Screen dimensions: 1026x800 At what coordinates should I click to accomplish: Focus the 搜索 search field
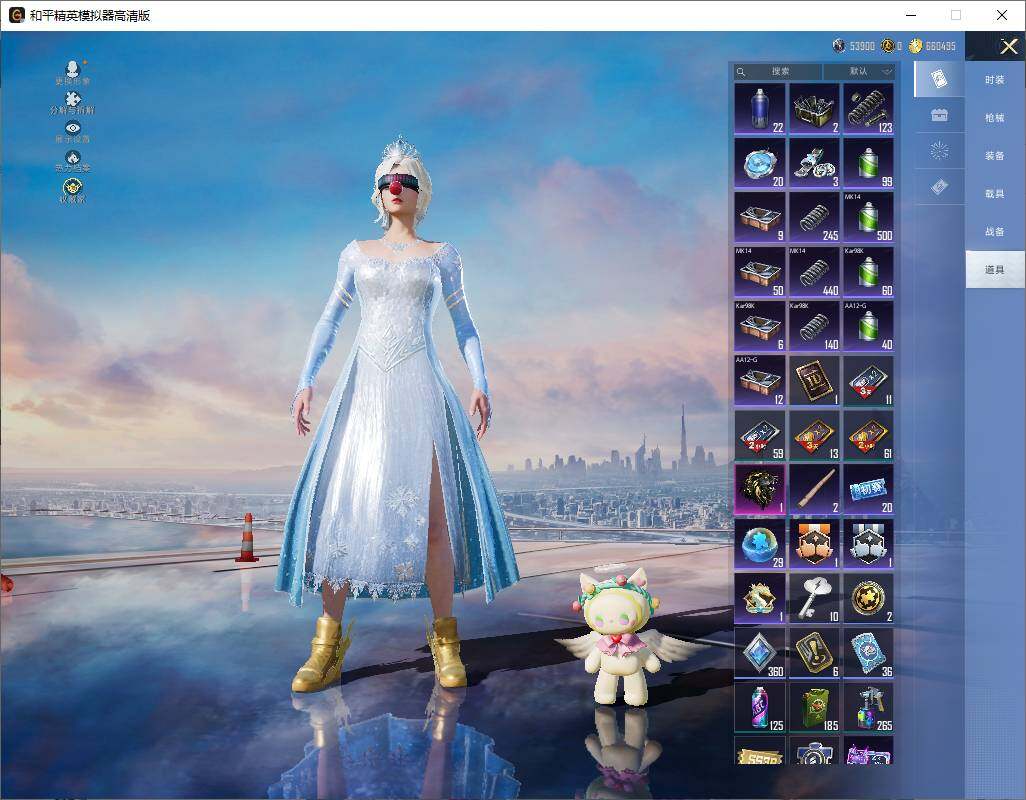778,71
